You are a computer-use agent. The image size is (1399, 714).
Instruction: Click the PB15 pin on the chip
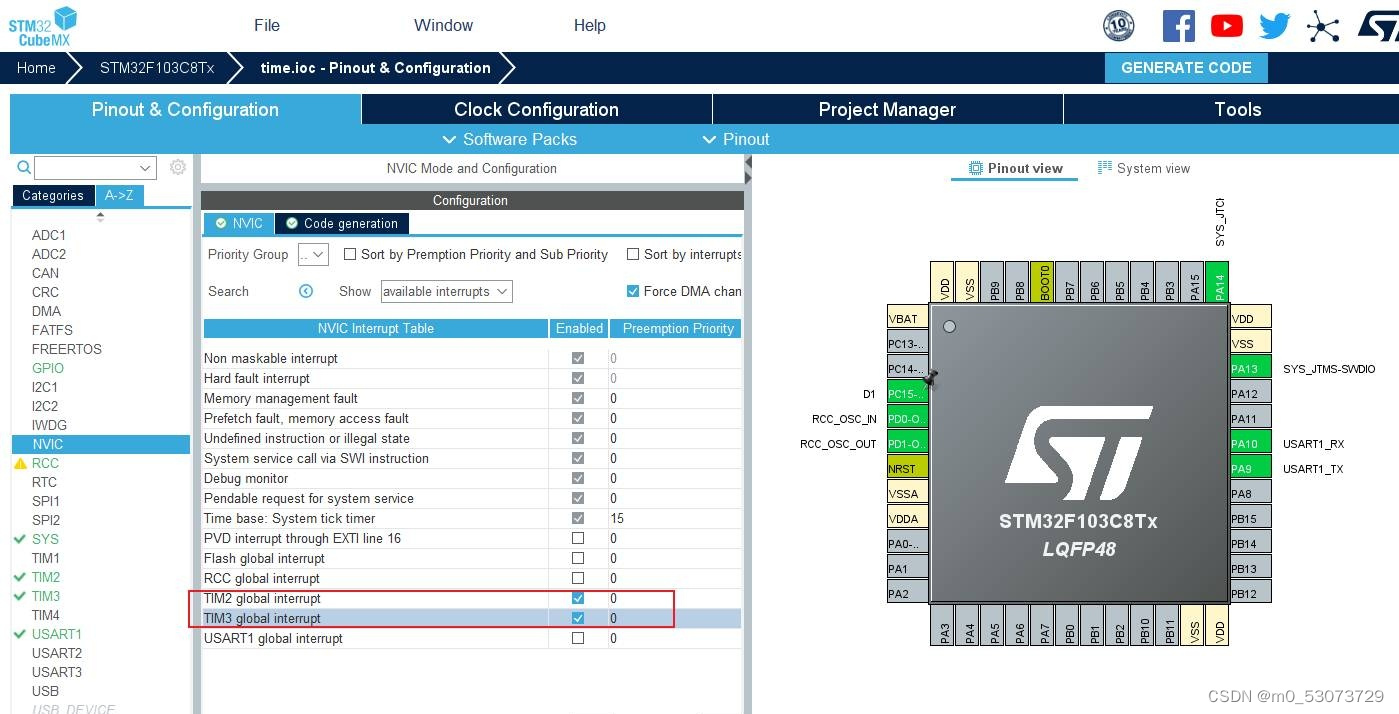pyautogui.click(x=1250, y=518)
